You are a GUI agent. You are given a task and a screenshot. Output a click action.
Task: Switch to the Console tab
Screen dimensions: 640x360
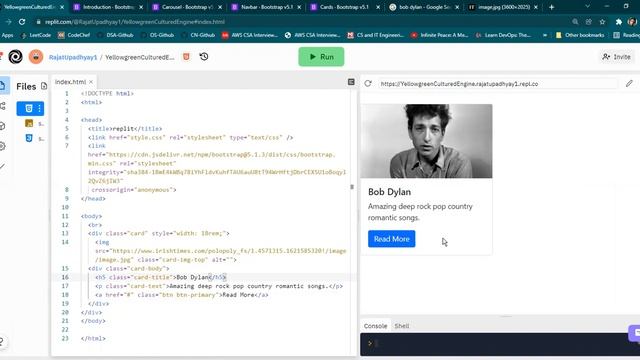coord(375,326)
